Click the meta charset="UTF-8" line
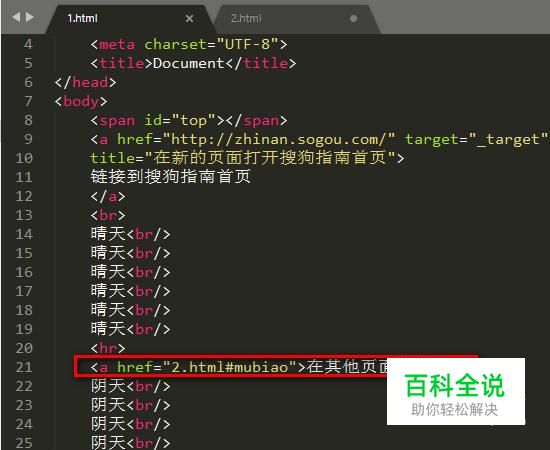Screen dimensions: 550x450 tap(189, 45)
